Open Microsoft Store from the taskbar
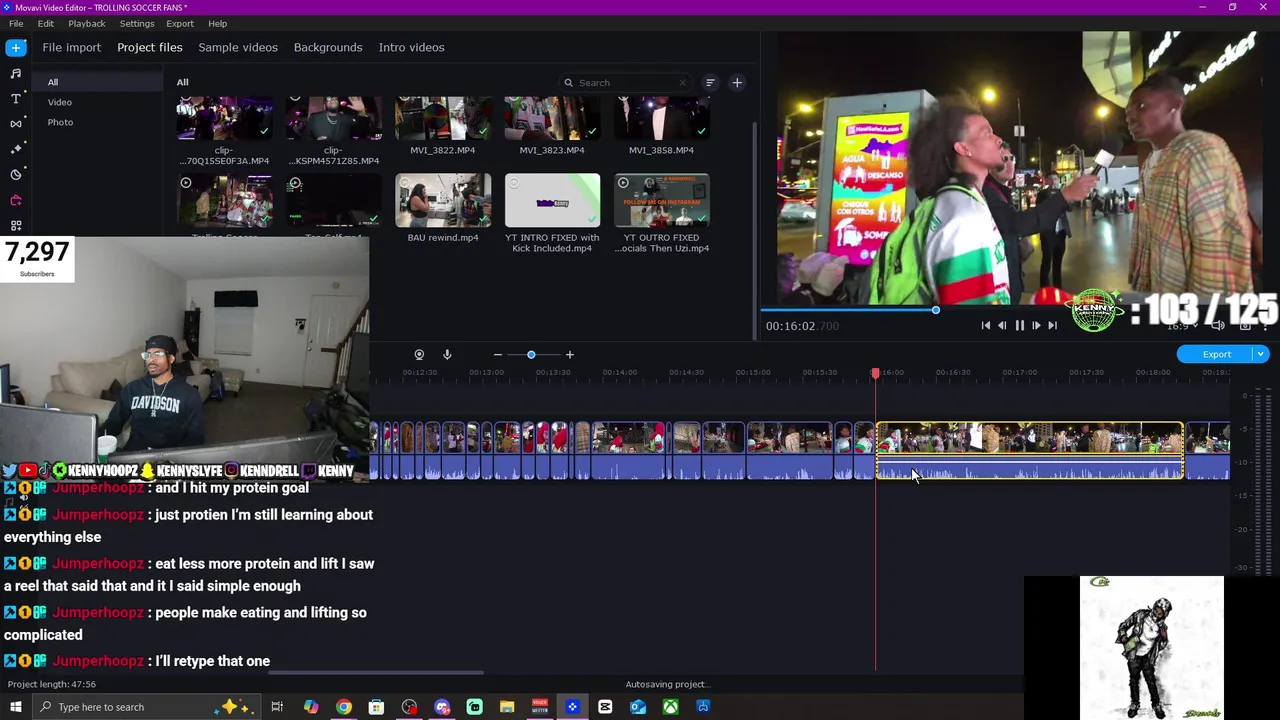 click(x=376, y=707)
